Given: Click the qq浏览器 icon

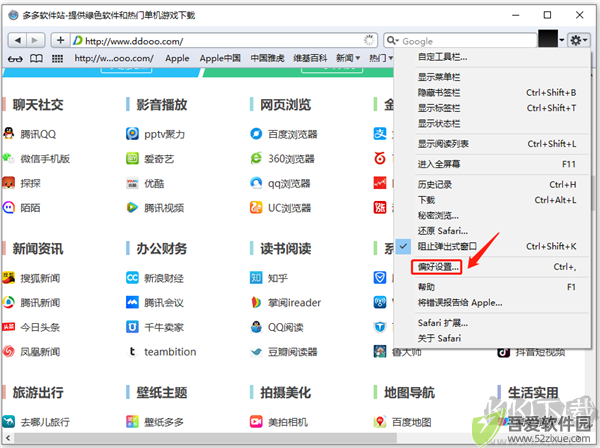Looking at the screenshot, I should pyautogui.click(x=256, y=183).
